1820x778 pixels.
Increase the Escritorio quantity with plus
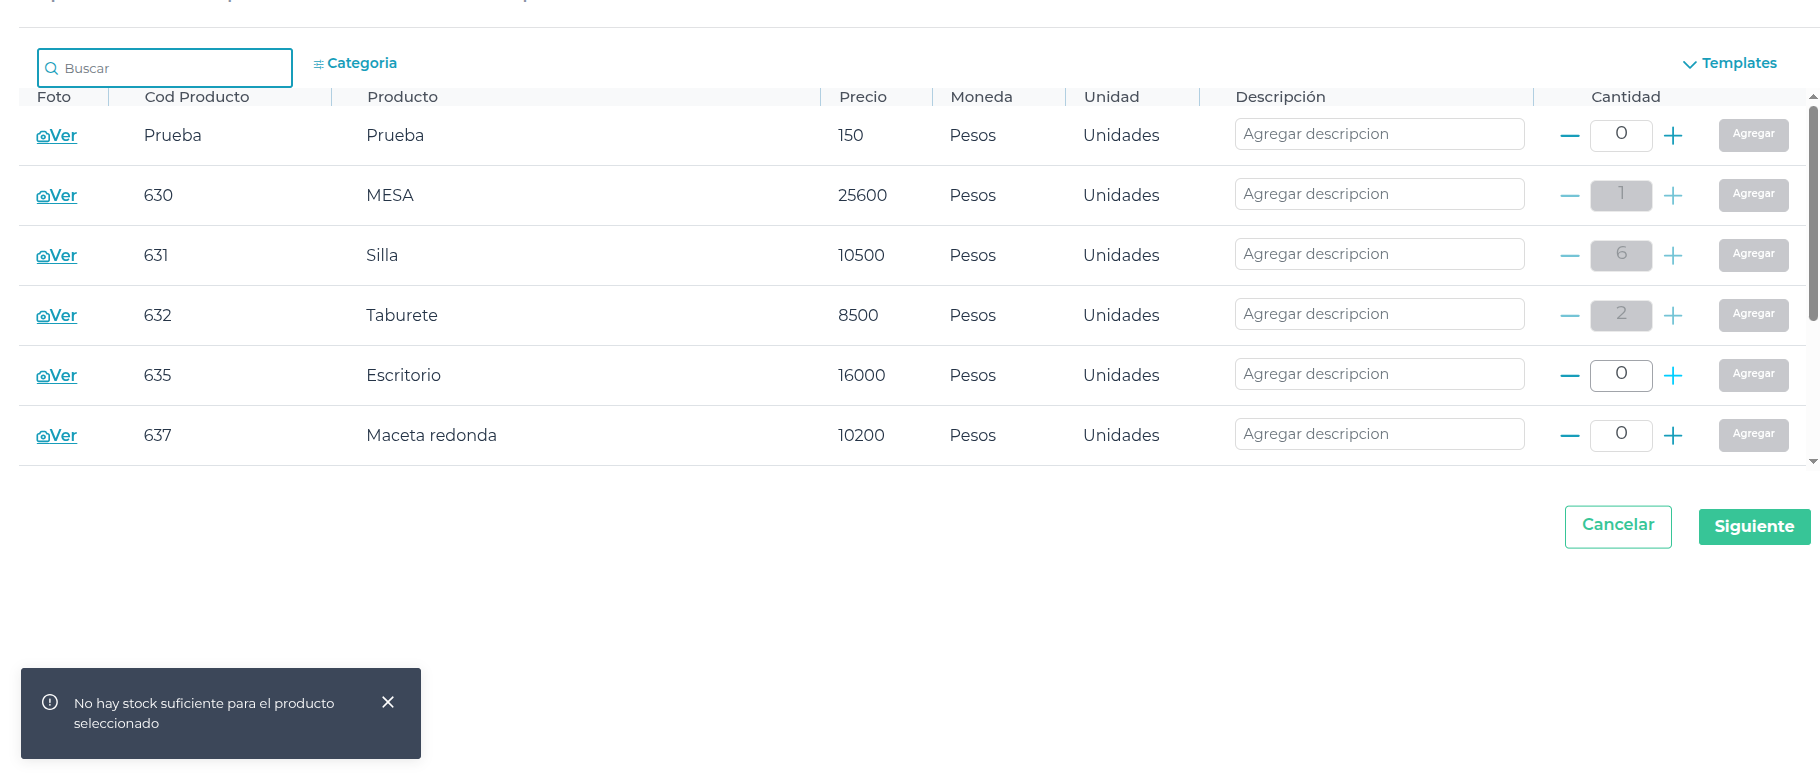click(1673, 375)
